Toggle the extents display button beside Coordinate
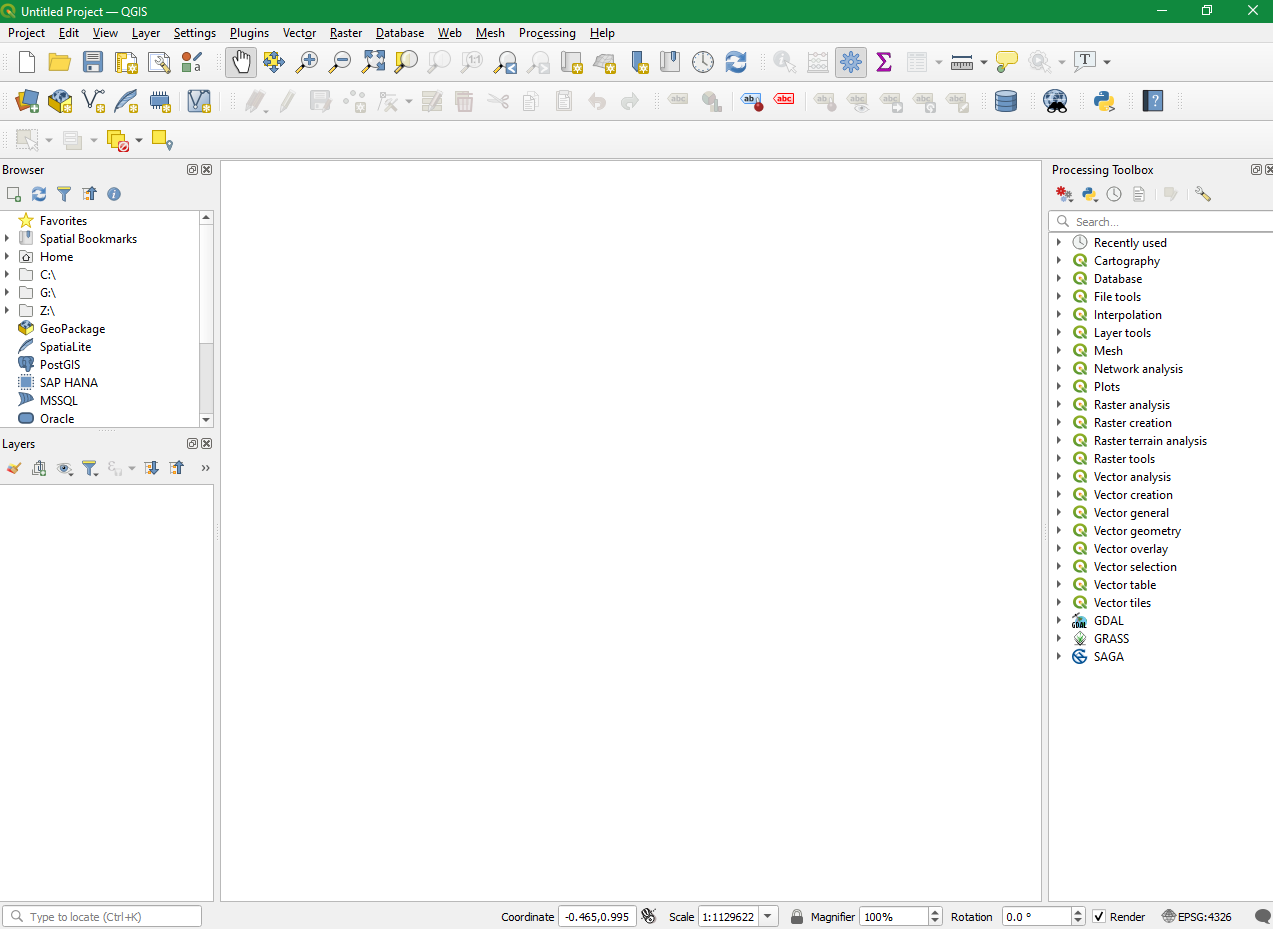Viewport: 1276px width, 931px height. click(649, 917)
